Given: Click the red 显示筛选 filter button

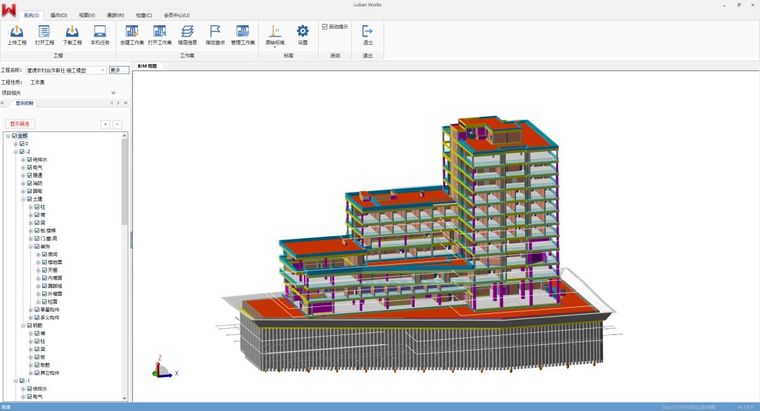Looking at the screenshot, I should (x=21, y=124).
